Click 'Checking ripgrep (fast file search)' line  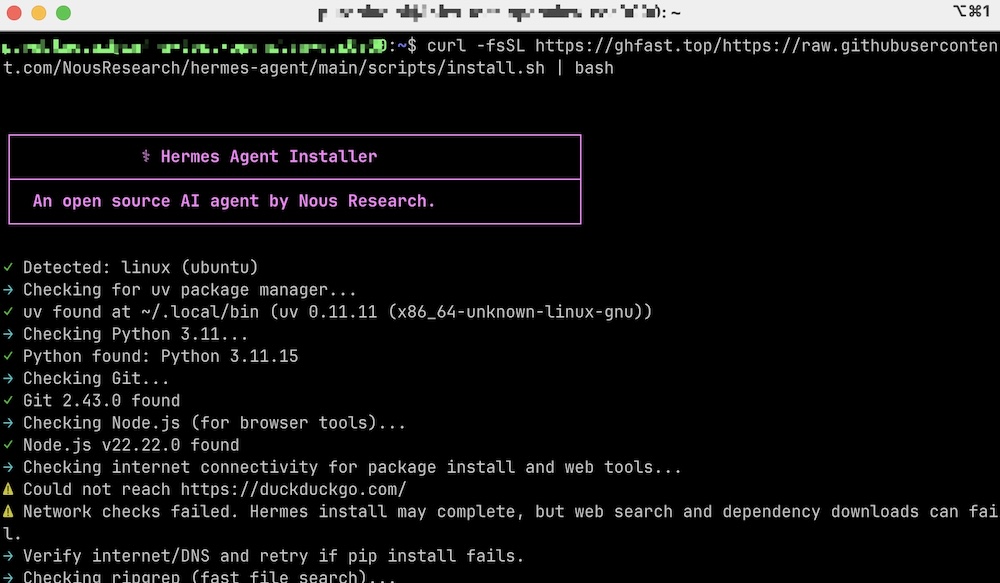tap(209, 577)
